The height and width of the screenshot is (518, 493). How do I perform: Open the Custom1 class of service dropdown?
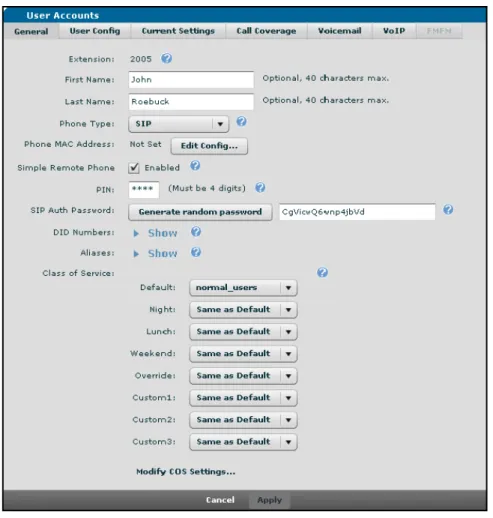click(x=243, y=398)
